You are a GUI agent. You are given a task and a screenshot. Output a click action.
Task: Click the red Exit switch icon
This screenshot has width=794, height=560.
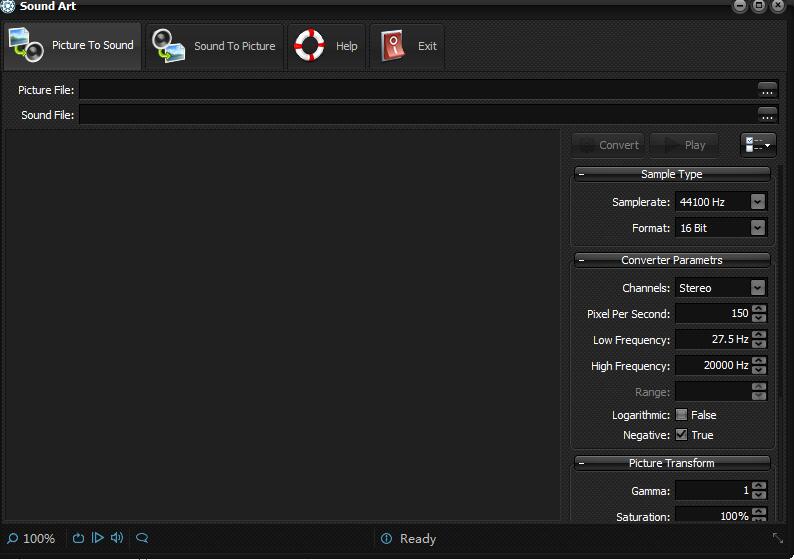coord(393,46)
